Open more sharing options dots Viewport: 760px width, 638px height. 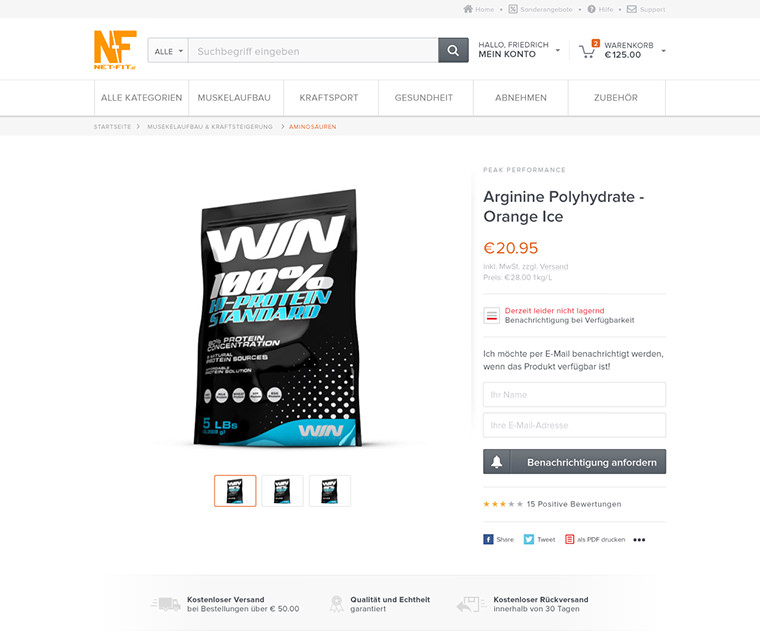(639, 540)
